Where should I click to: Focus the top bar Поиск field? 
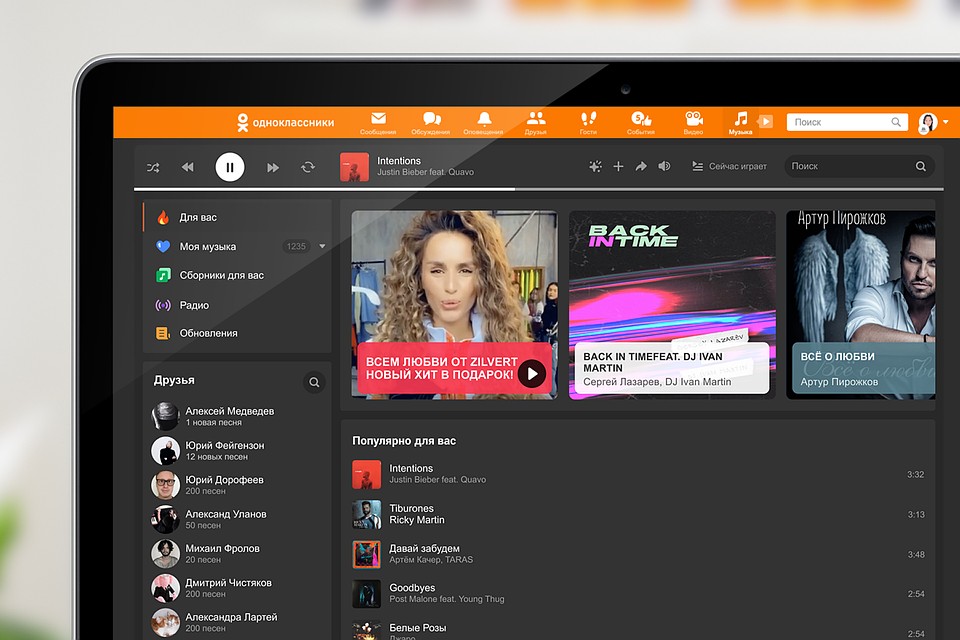point(847,122)
